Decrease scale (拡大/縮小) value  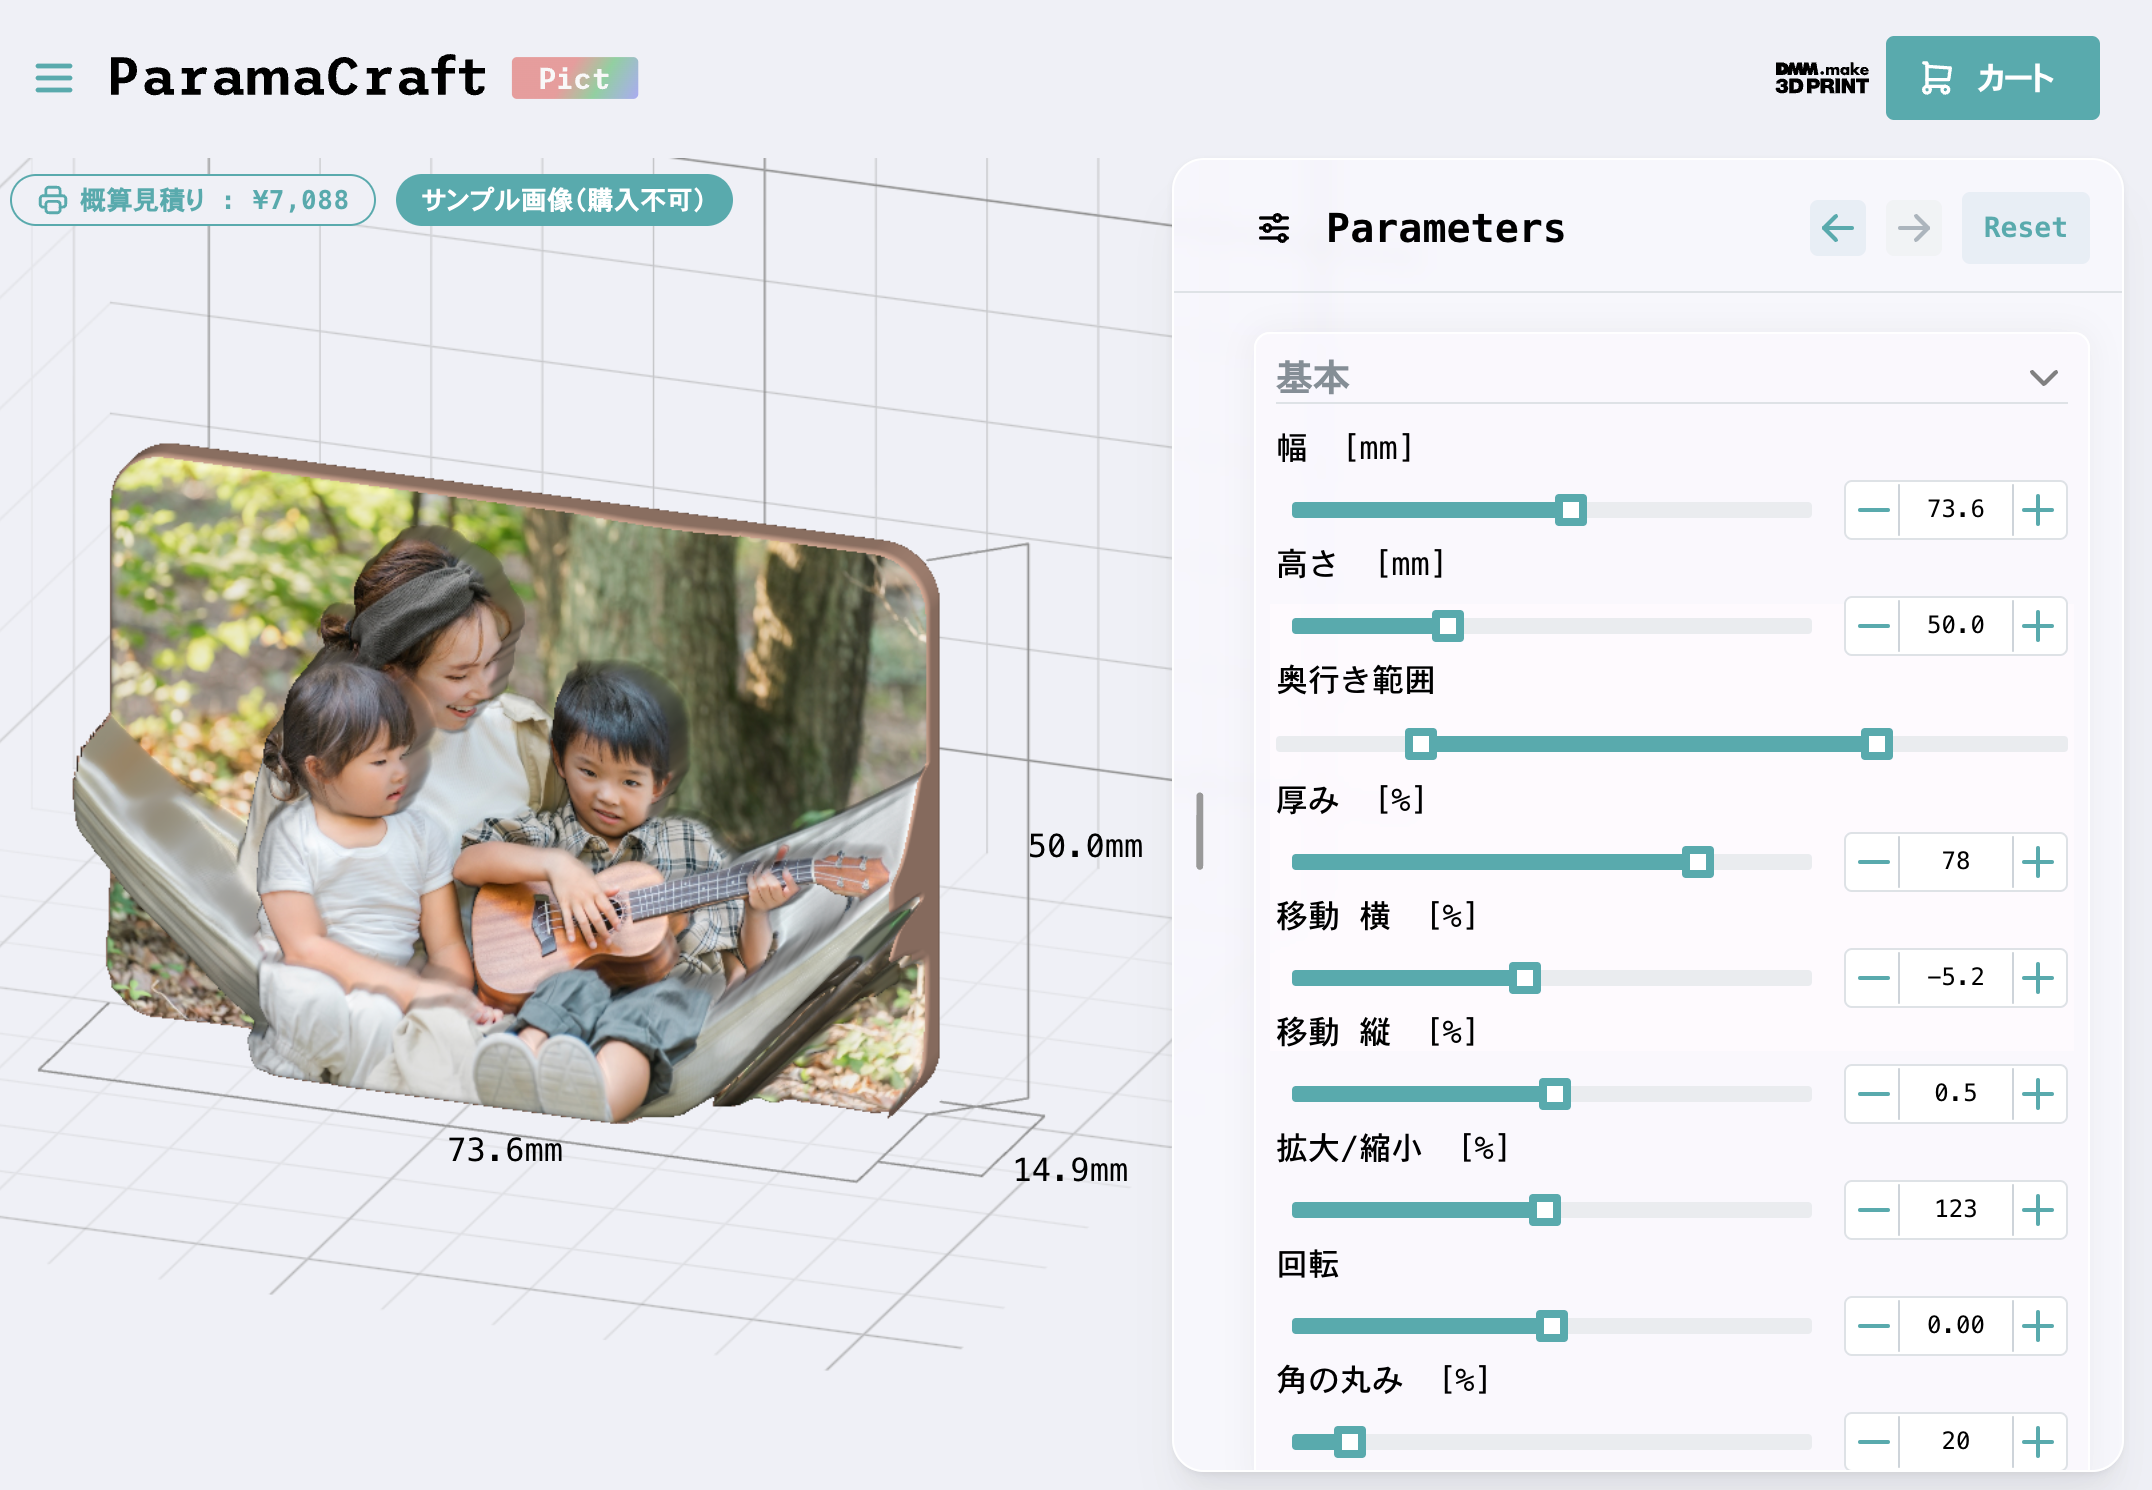1873,1210
